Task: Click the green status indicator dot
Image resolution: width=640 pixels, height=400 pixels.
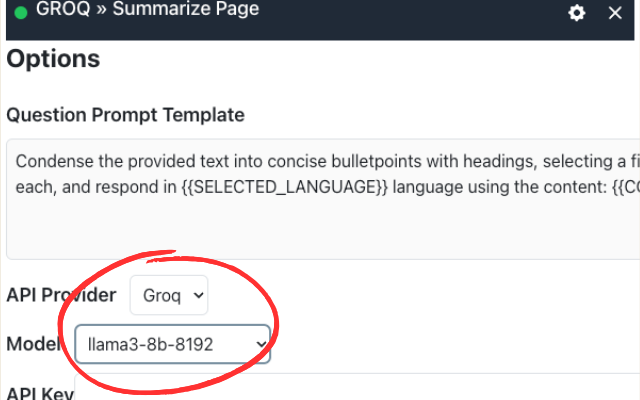Action: pos(20,13)
